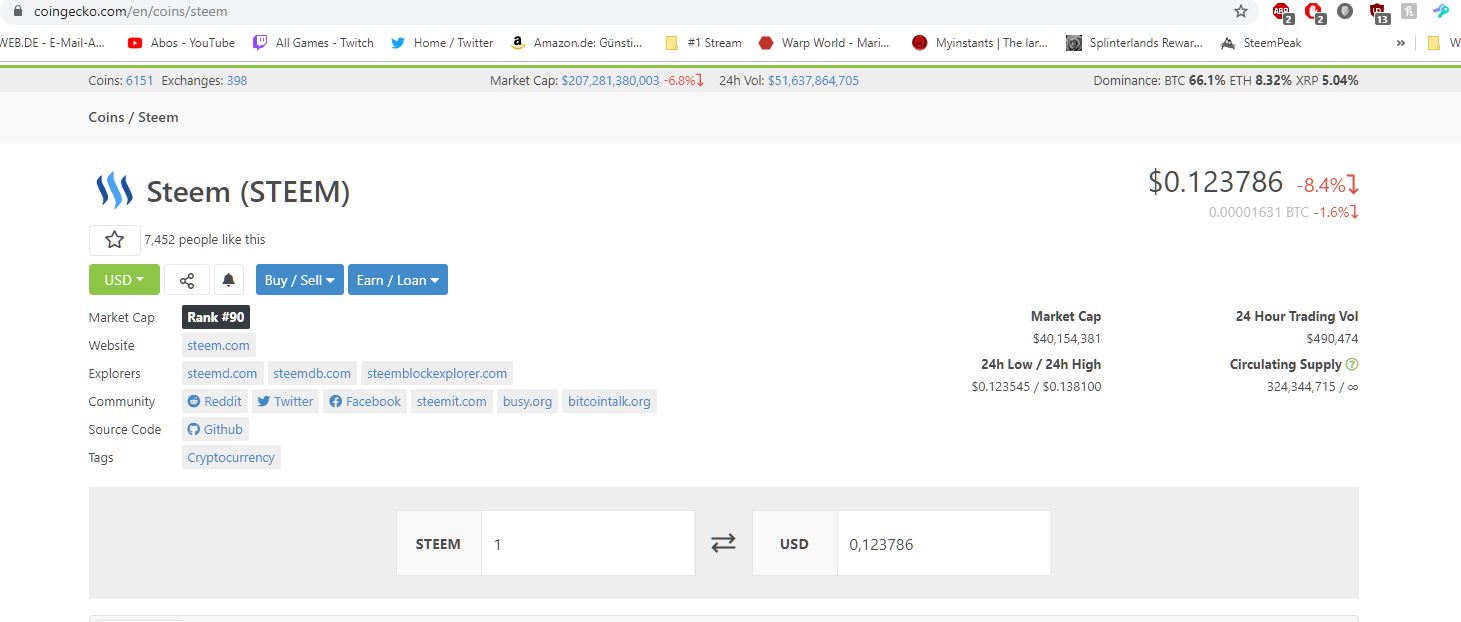
Task: Go to Coins in the breadcrumb
Action: (x=106, y=117)
